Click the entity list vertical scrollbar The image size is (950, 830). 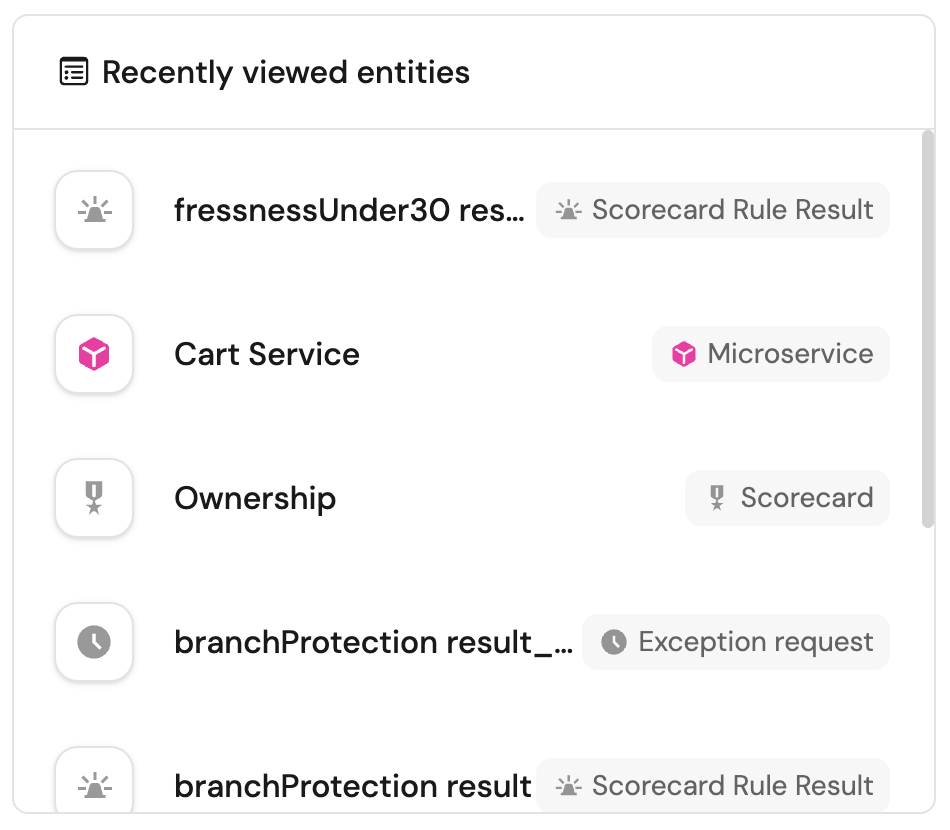(928, 330)
